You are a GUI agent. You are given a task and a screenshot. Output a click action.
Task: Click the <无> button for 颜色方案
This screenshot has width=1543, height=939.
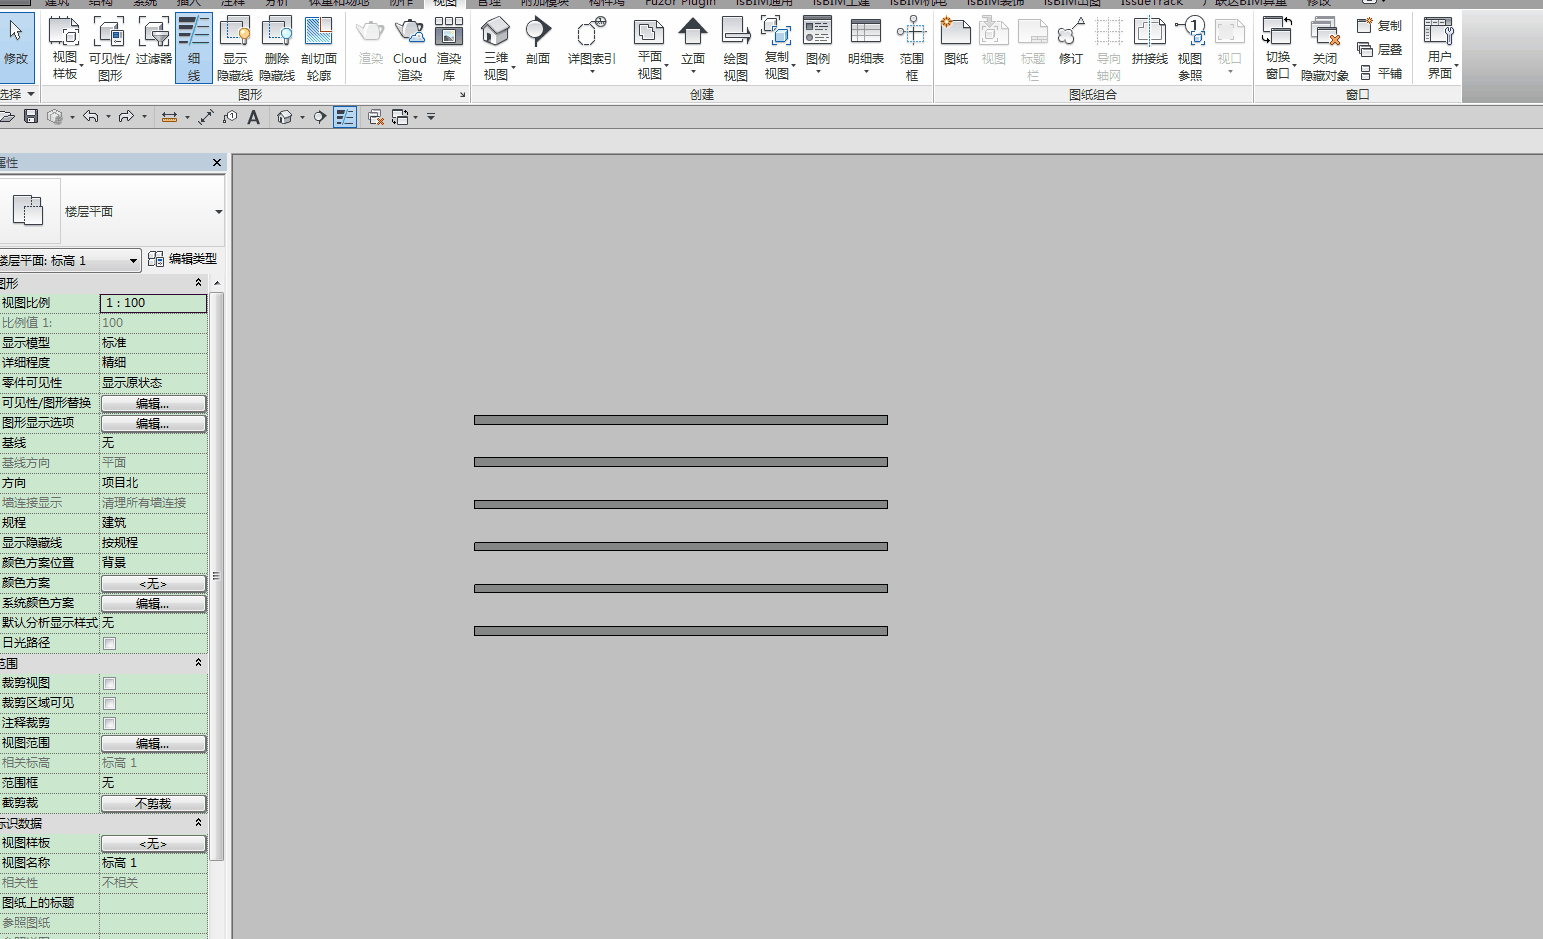point(153,583)
